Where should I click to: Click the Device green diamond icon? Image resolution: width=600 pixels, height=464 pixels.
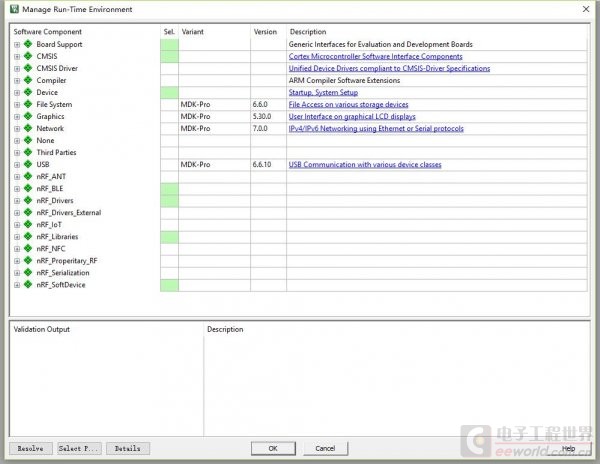point(28,92)
